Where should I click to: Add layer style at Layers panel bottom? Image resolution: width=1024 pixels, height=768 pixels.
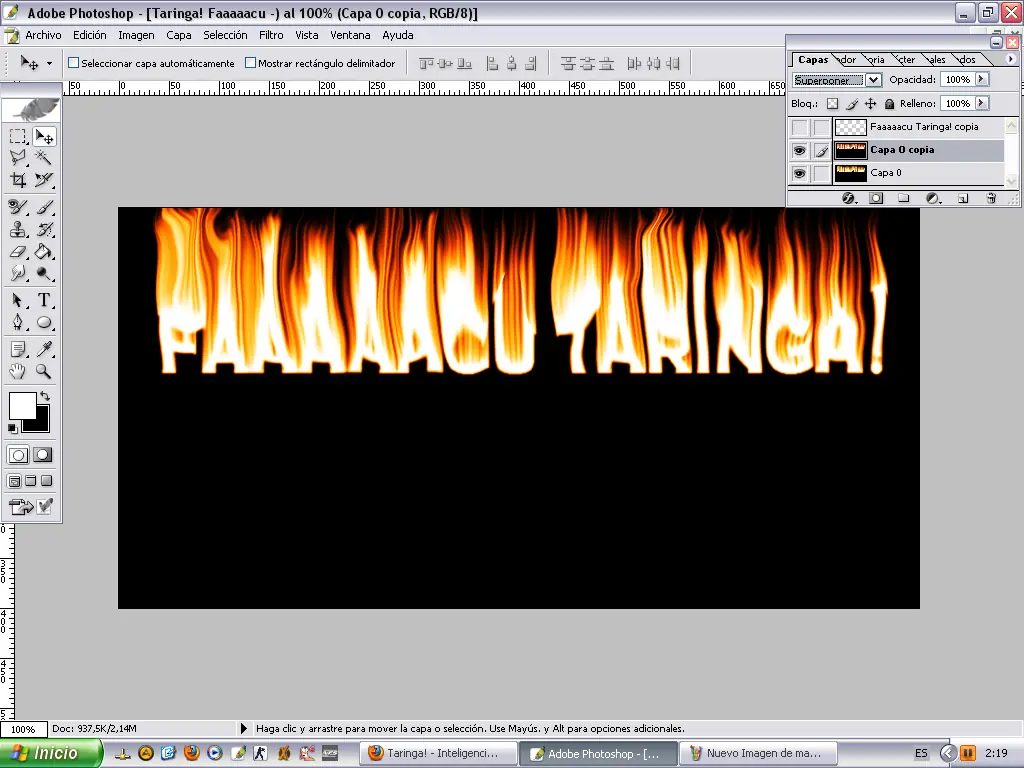coord(848,198)
